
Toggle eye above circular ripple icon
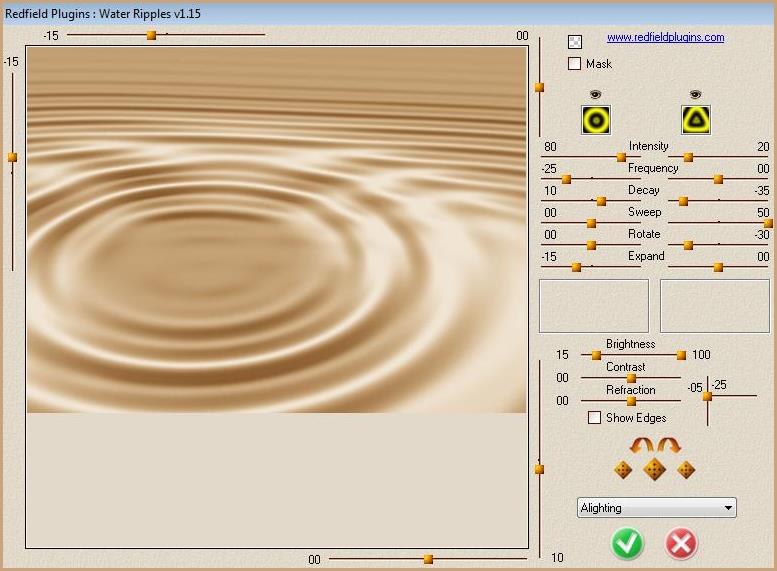coord(596,94)
